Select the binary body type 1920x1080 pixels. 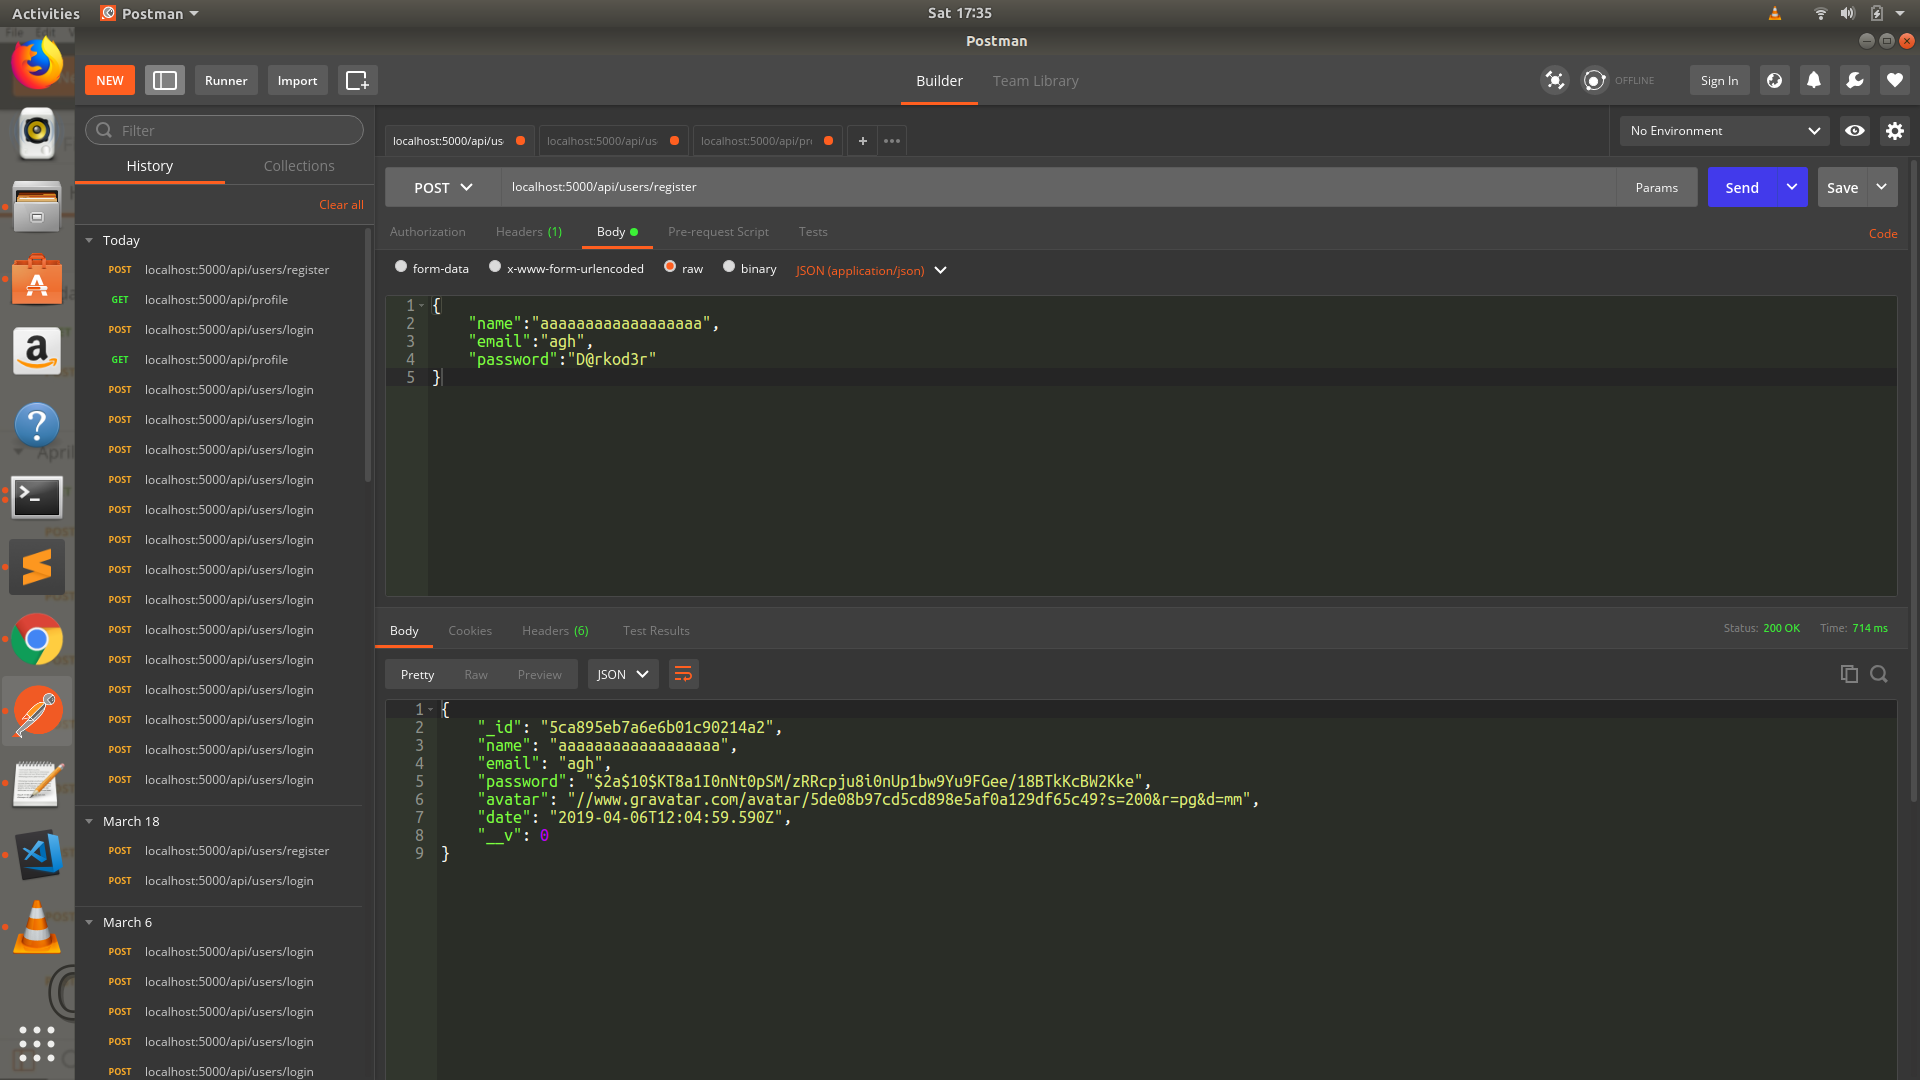[729, 267]
